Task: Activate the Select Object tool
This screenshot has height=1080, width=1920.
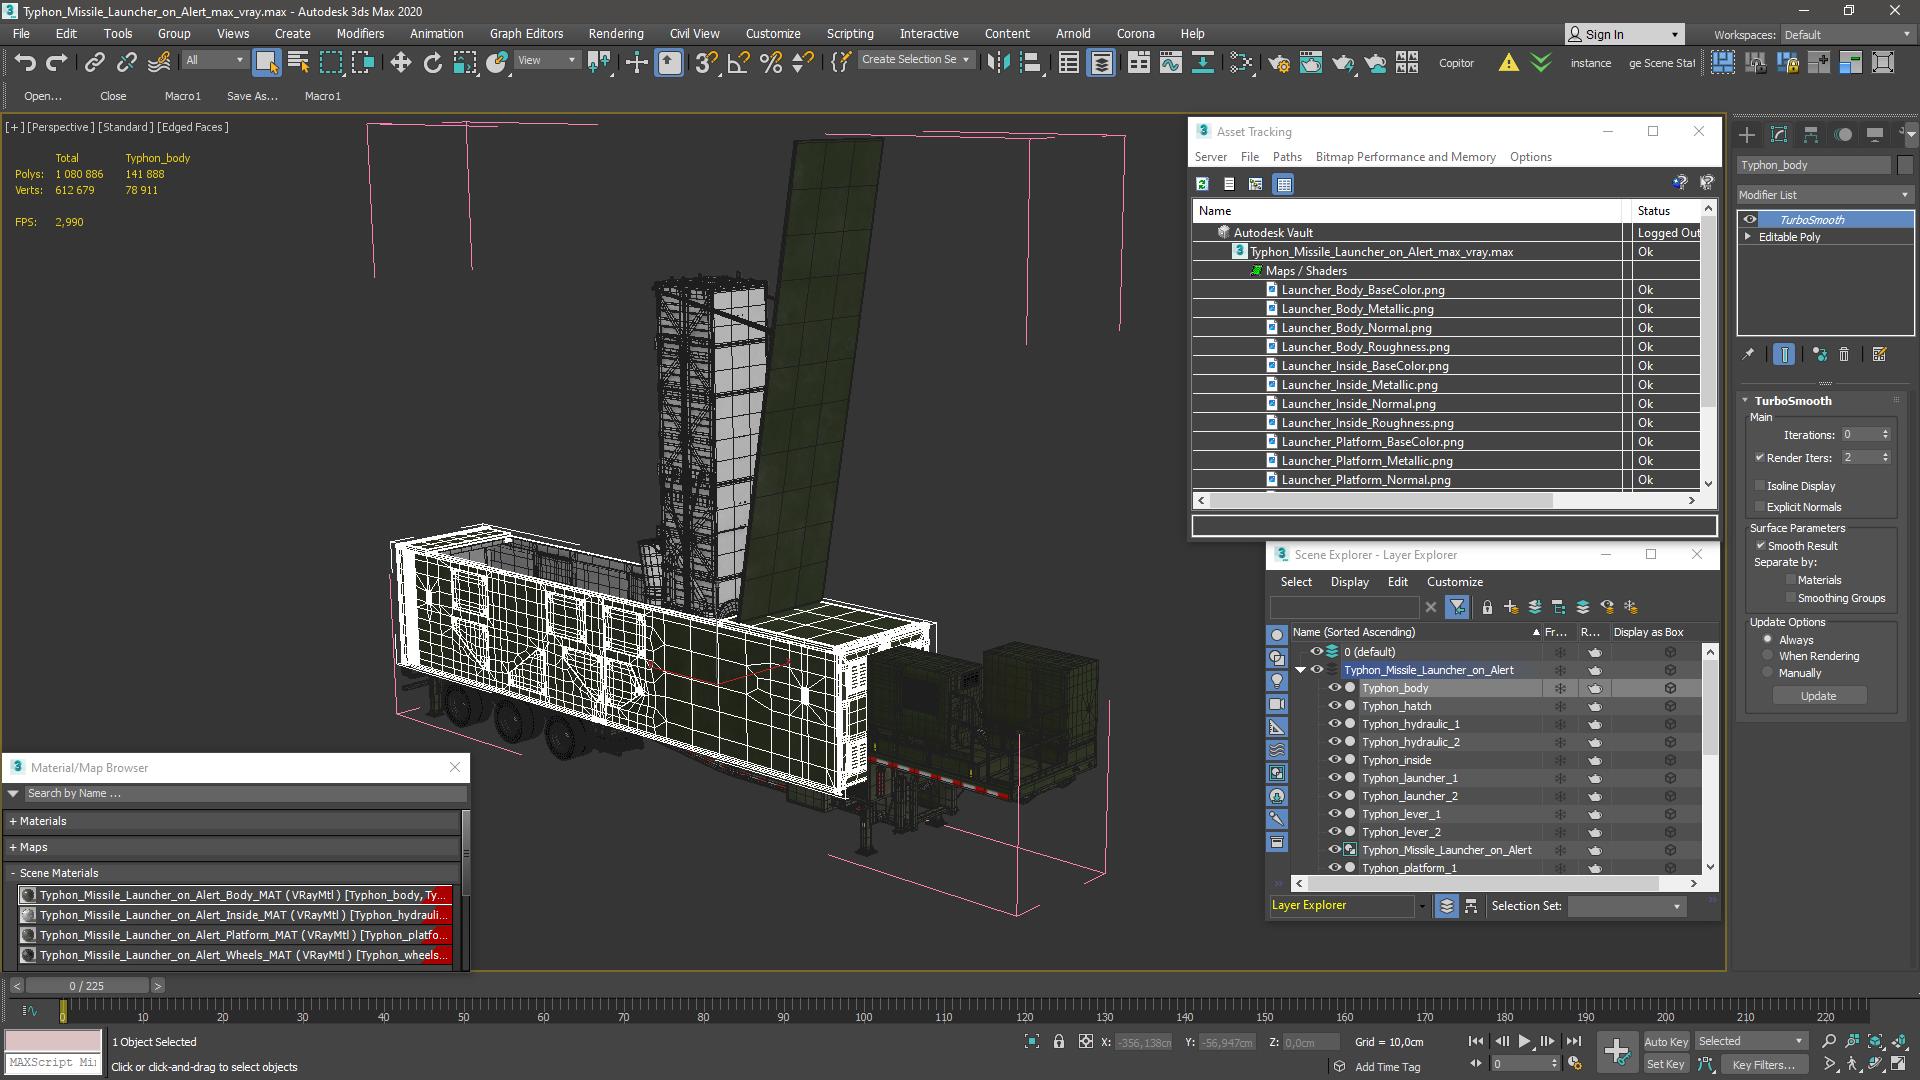Action: 266,63
